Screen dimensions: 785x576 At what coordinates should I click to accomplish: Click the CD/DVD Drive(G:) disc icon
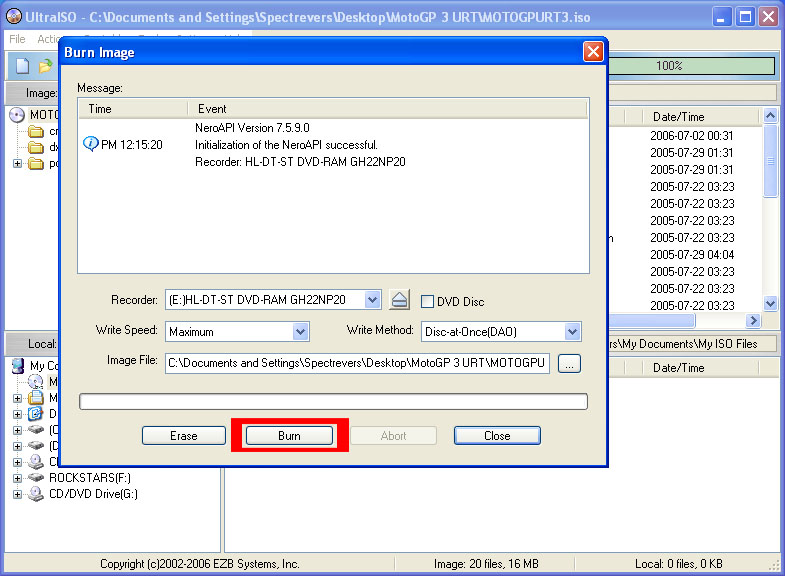(36, 494)
